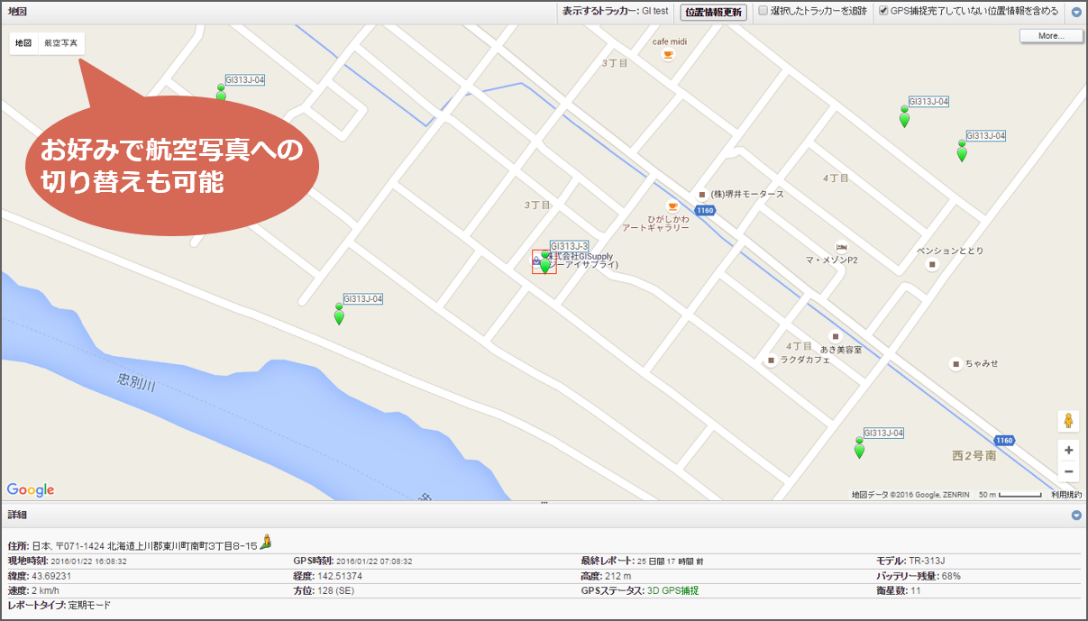Click the バッテリー残量 68% value
This screenshot has width=1088, height=621.
click(x=951, y=576)
